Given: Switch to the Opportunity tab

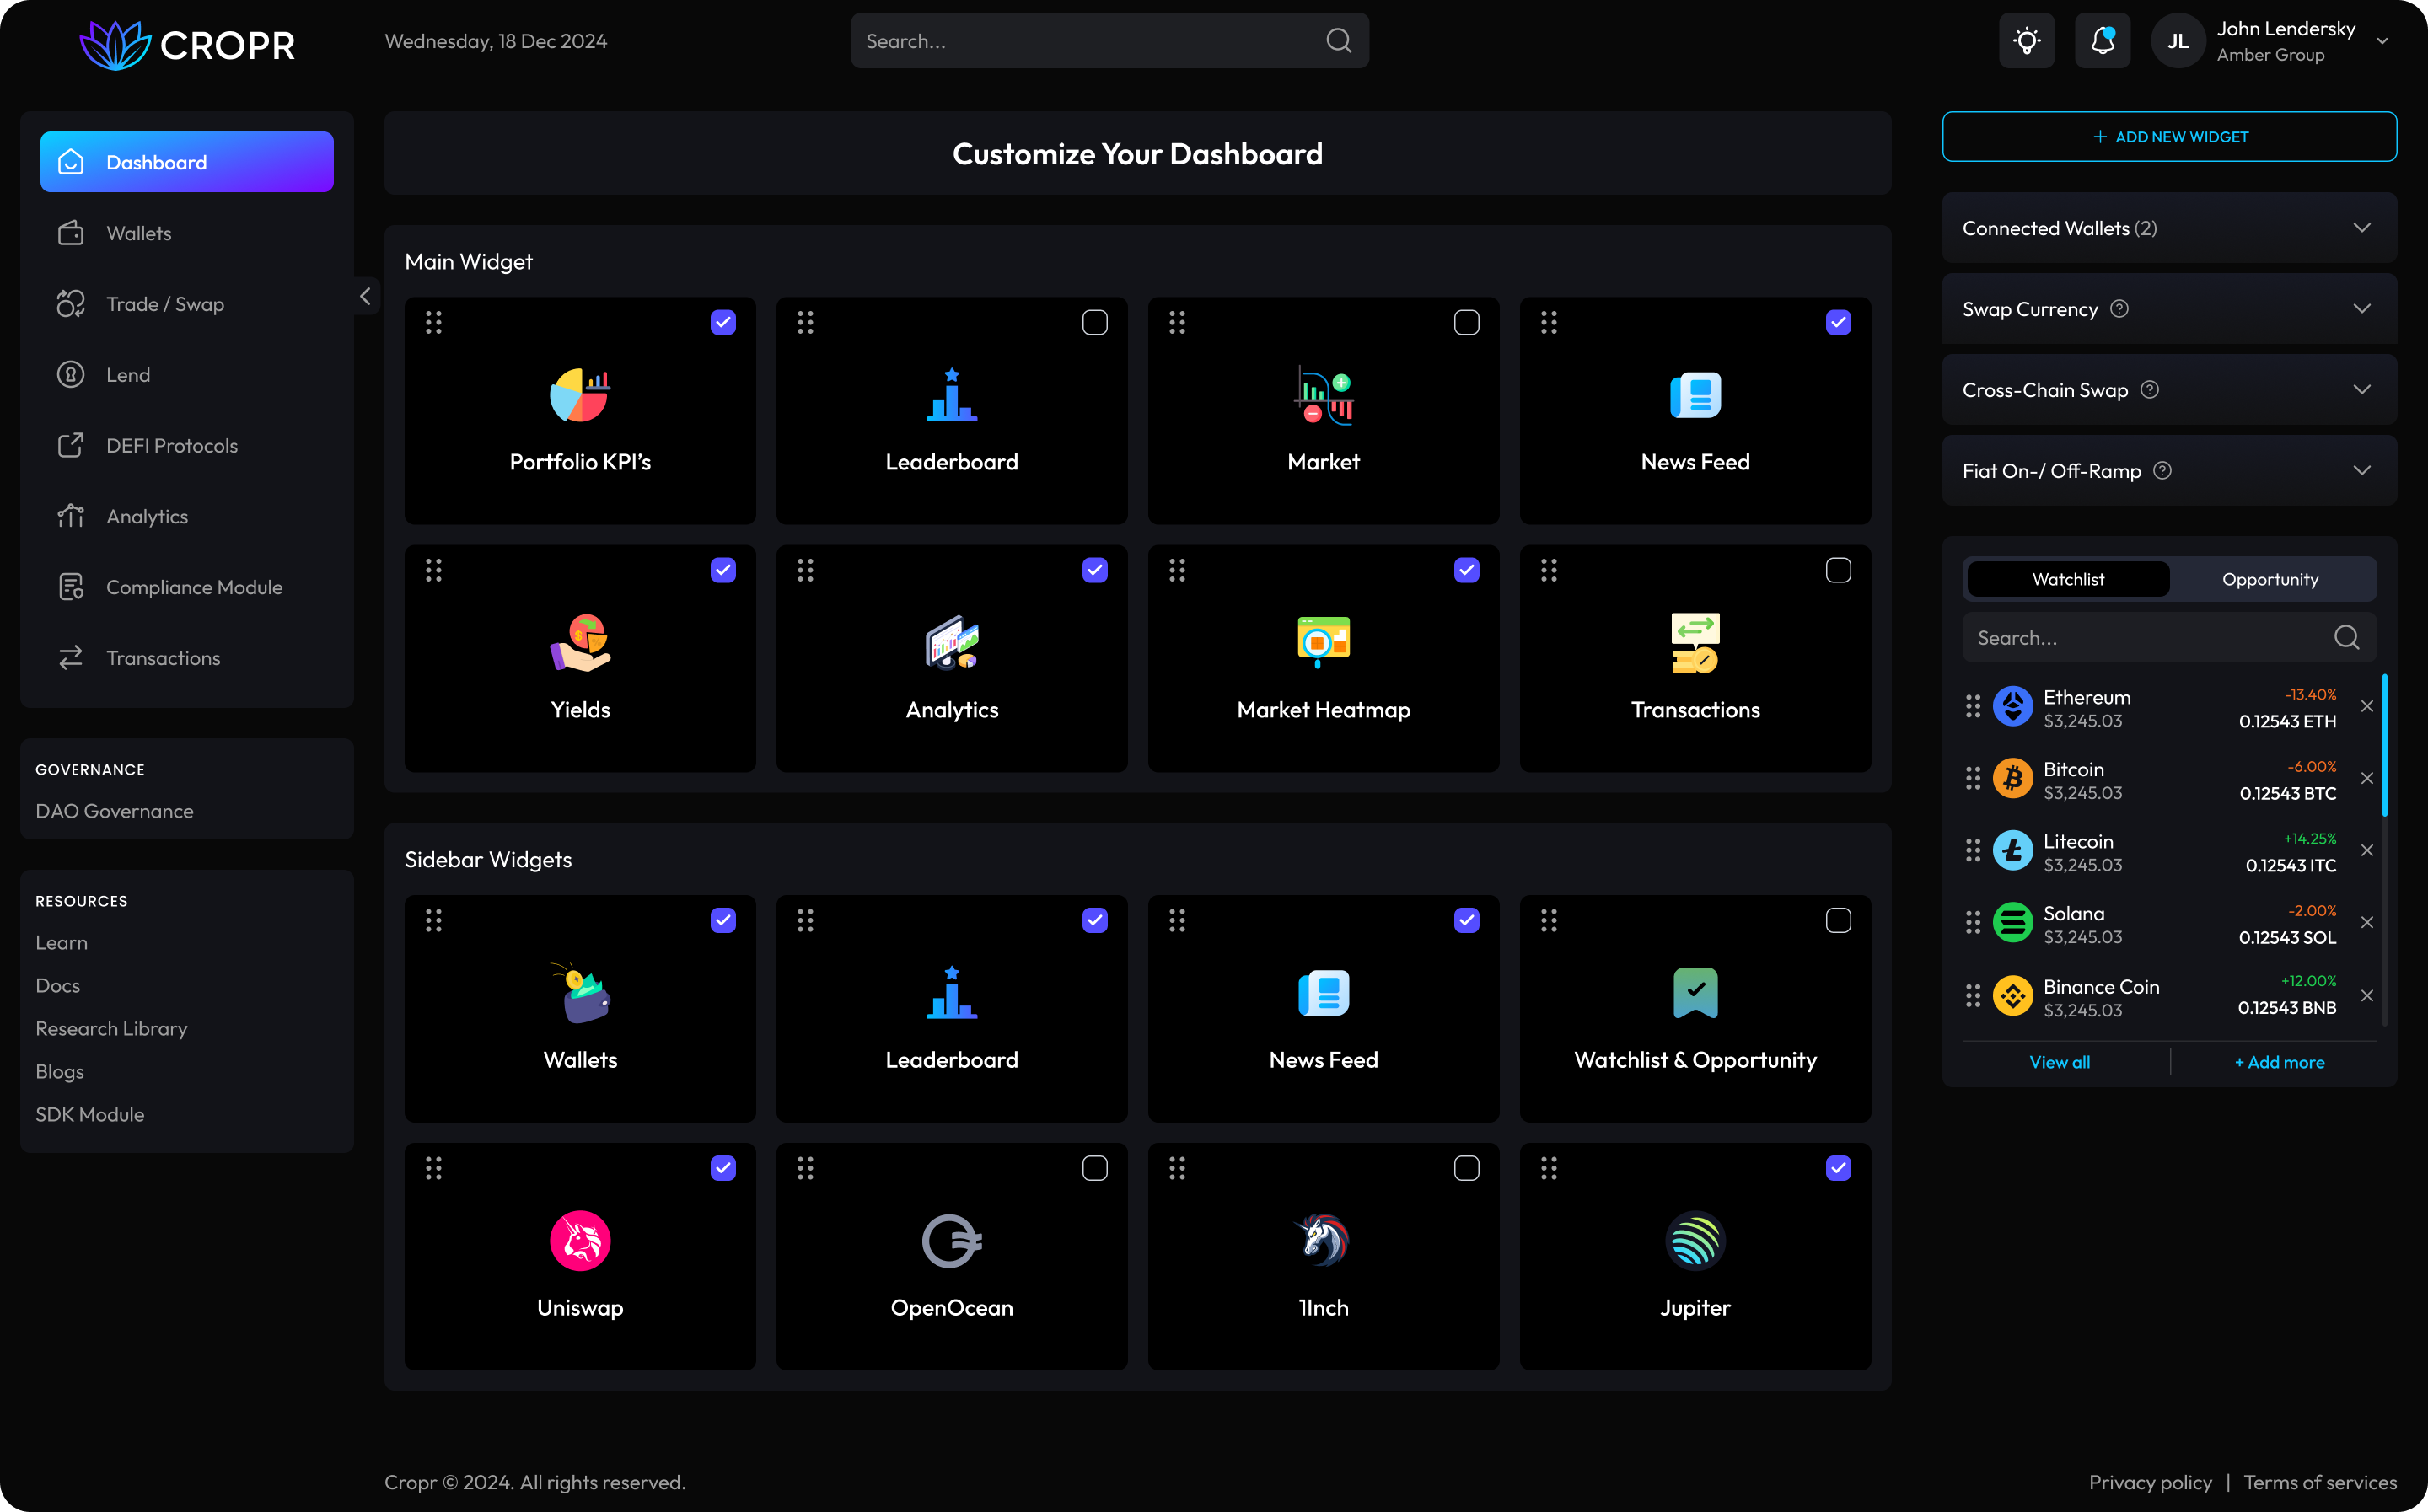Looking at the screenshot, I should pos(2270,579).
